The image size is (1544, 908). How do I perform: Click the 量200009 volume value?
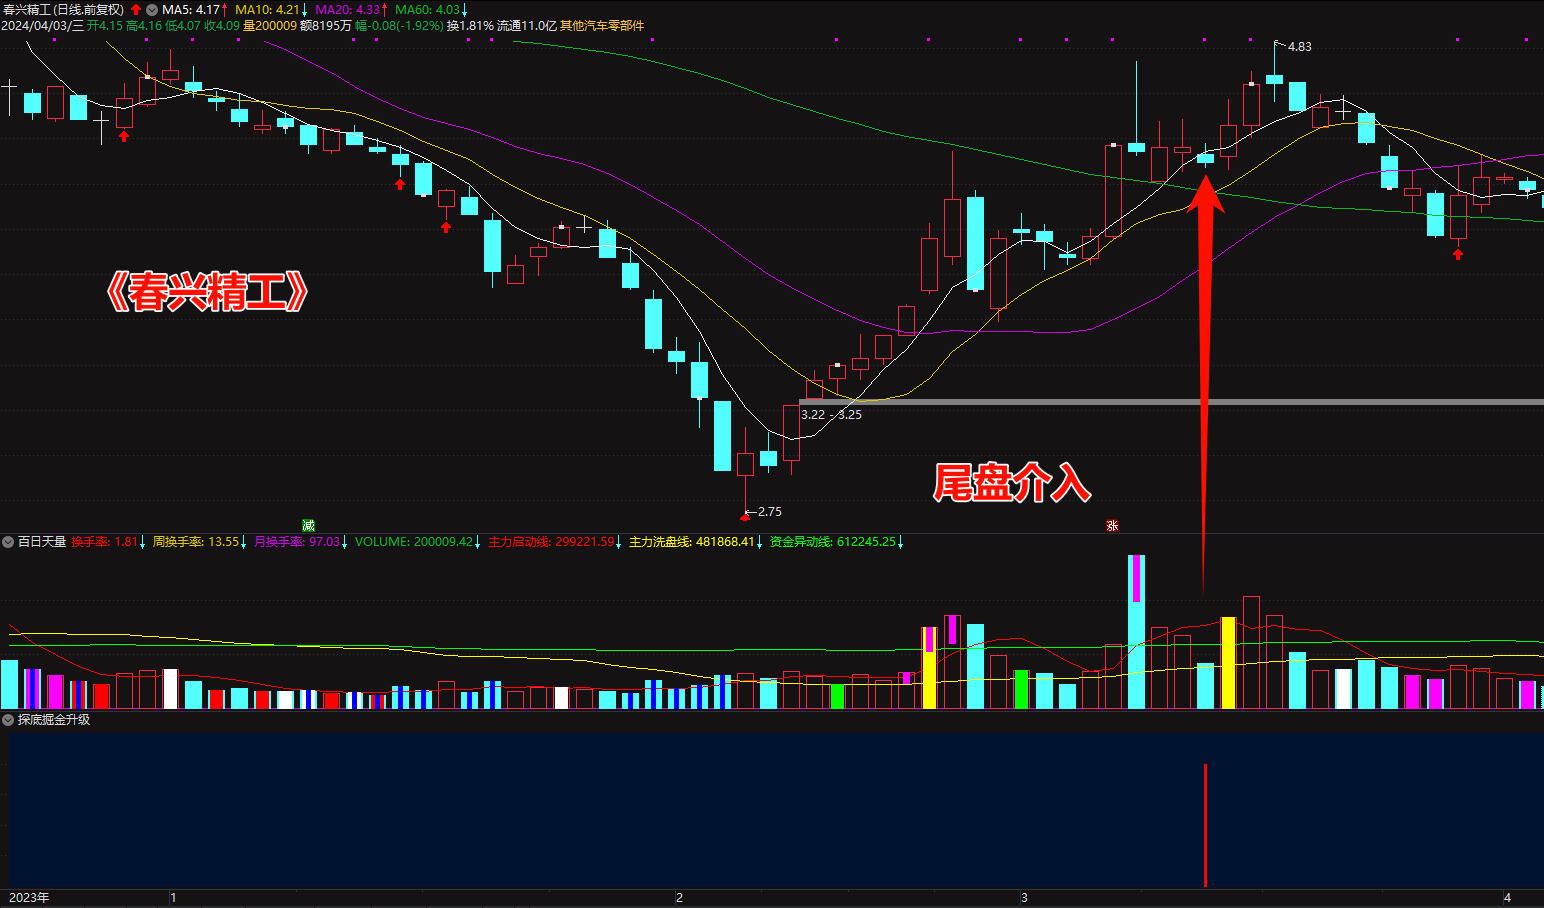270,26
